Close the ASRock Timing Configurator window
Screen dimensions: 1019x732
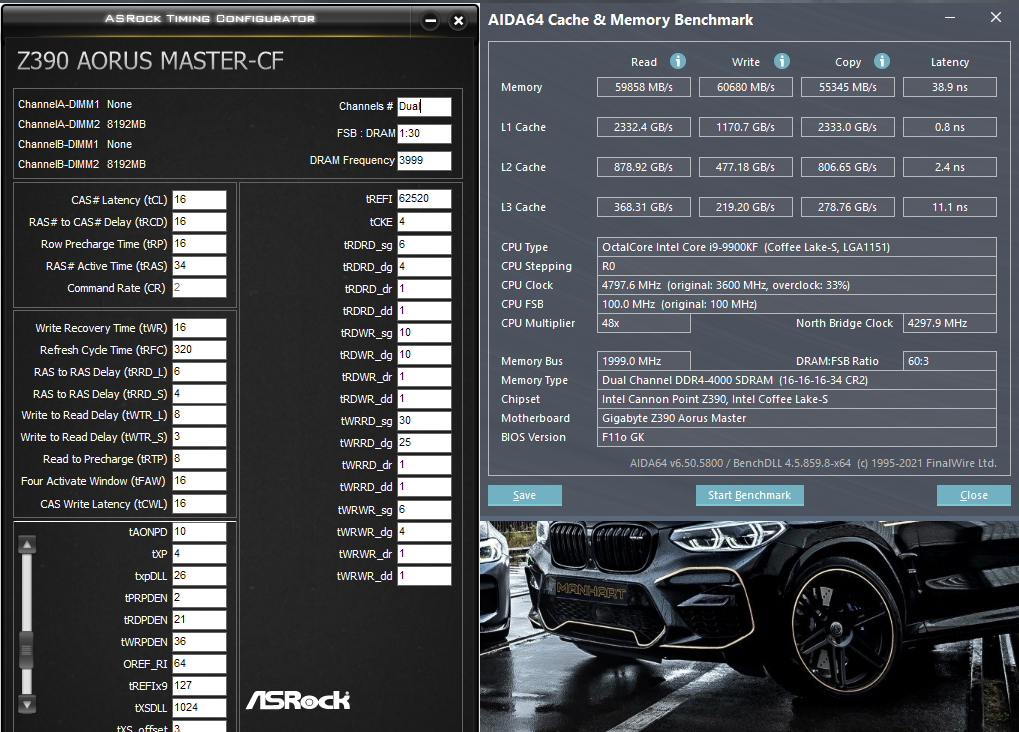pos(458,21)
